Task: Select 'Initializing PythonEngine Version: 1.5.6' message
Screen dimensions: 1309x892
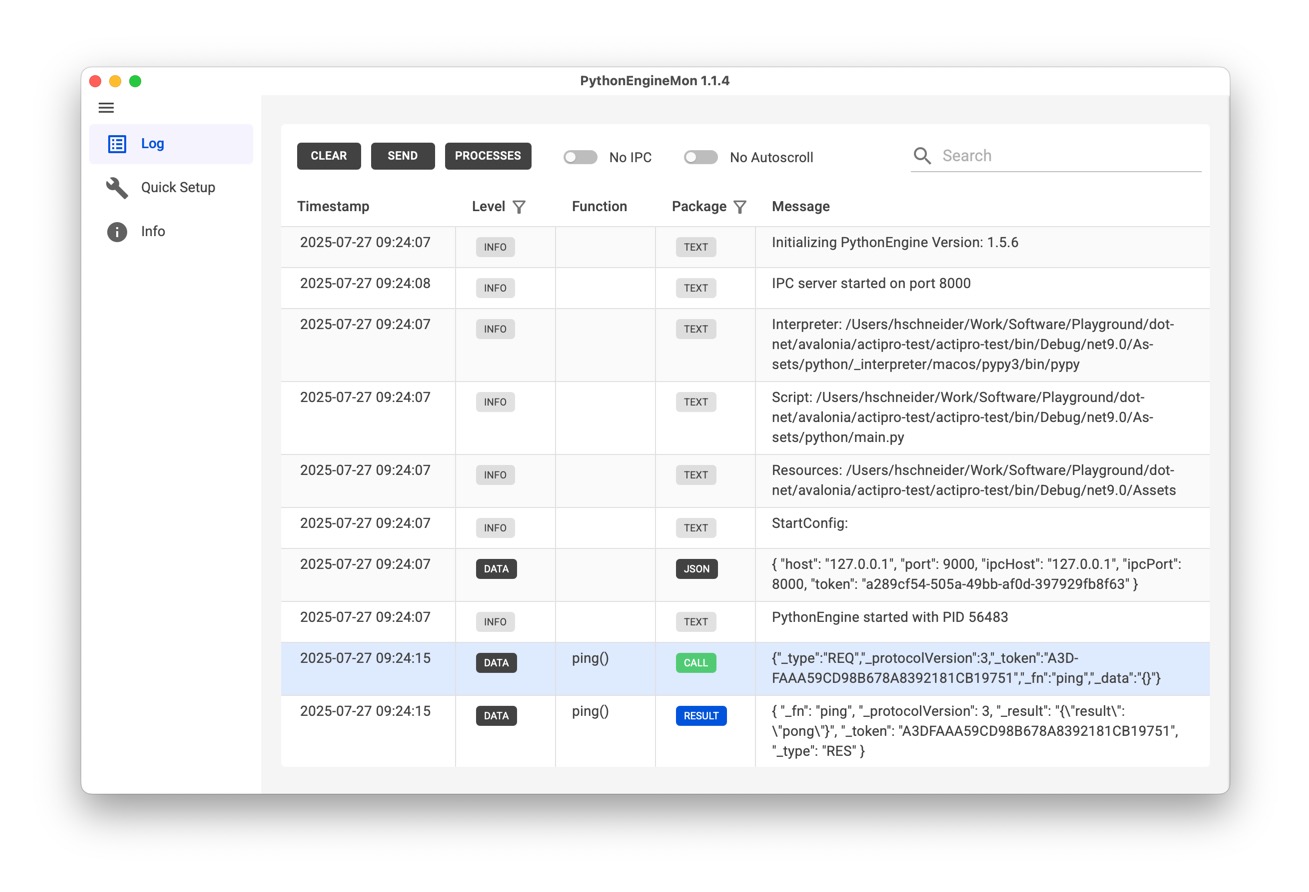Action: point(895,243)
